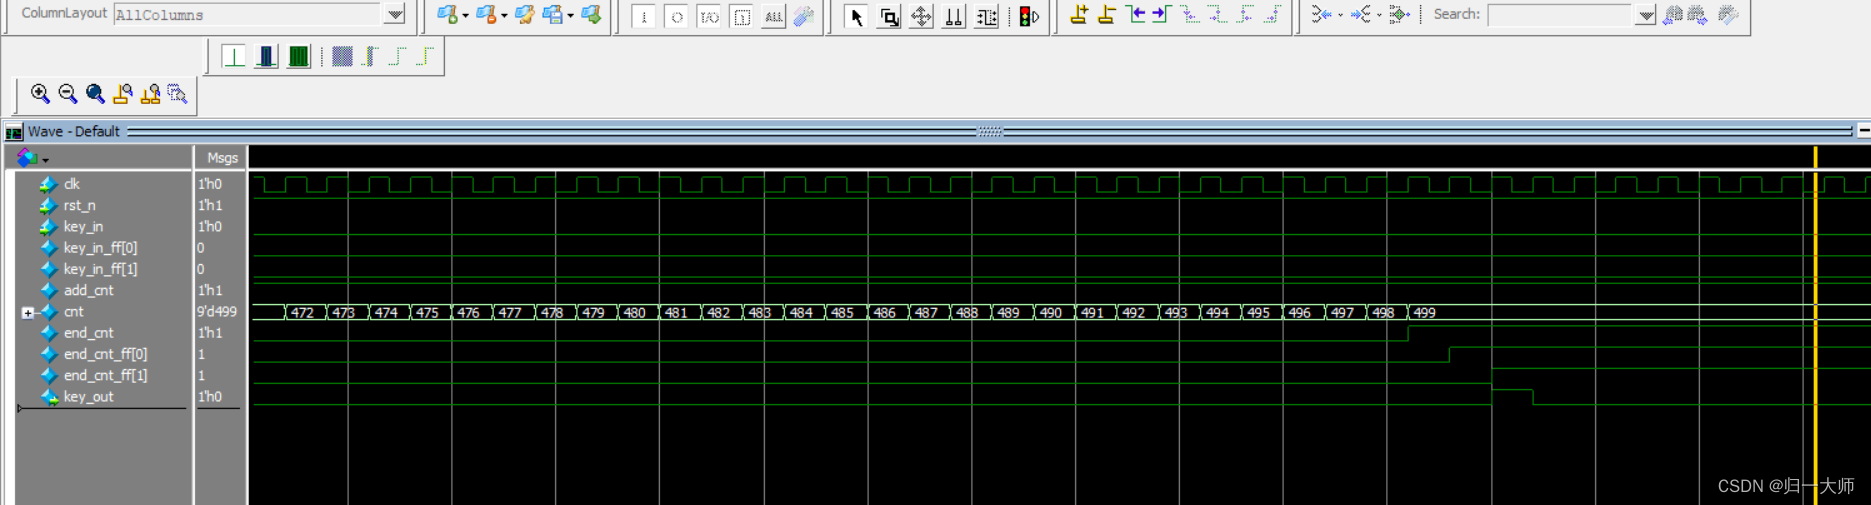Select the end_cnt_ff[0] signal
Image resolution: width=1871 pixels, height=505 pixels.
(105, 354)
